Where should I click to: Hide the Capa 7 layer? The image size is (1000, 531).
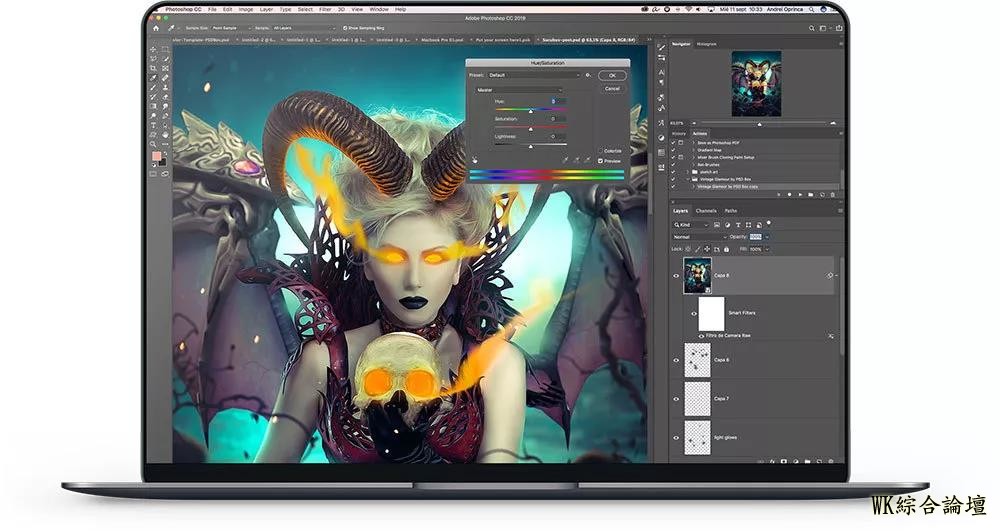pos(676,399)
